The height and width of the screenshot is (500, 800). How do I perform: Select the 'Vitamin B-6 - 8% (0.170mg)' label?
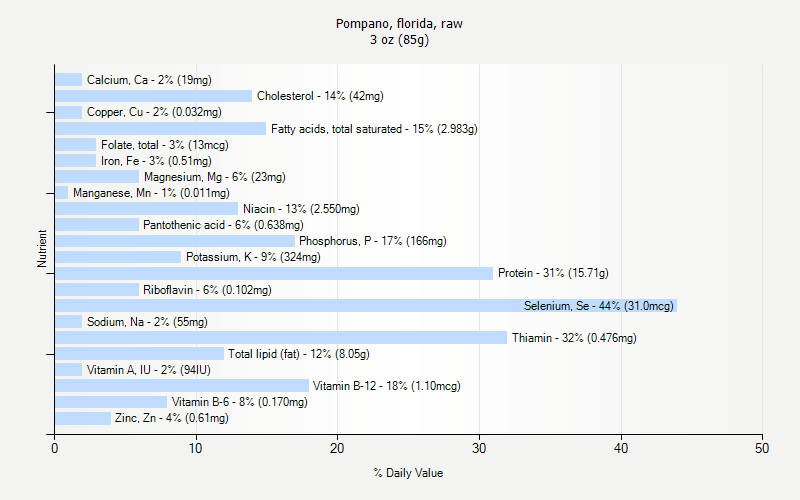pyautogui.click(x=239, y=402)
